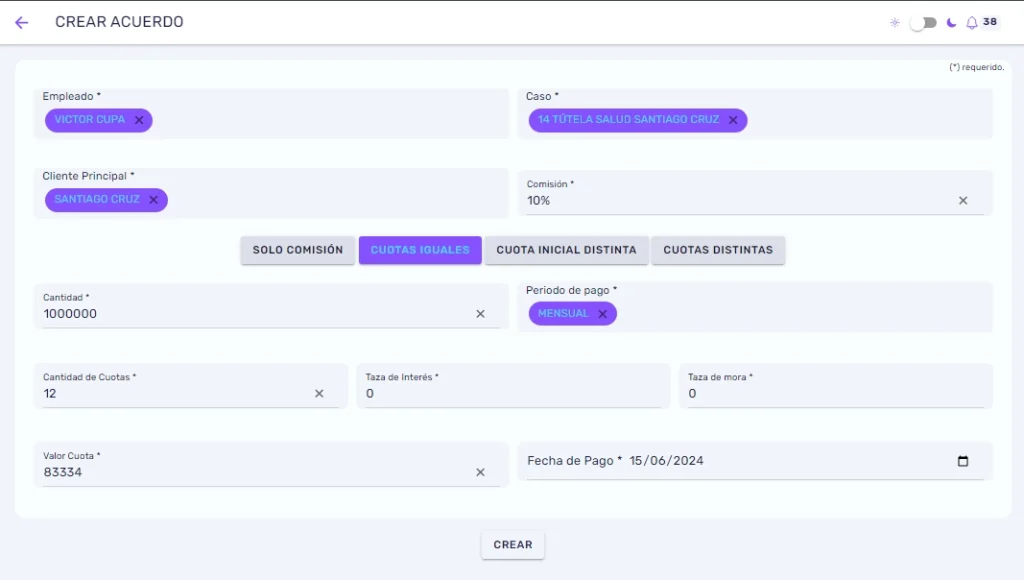The height and width of the screenshot is (580, 1024).
Task: Toggle the dark mode switch
Action: (x=923, y=23)
